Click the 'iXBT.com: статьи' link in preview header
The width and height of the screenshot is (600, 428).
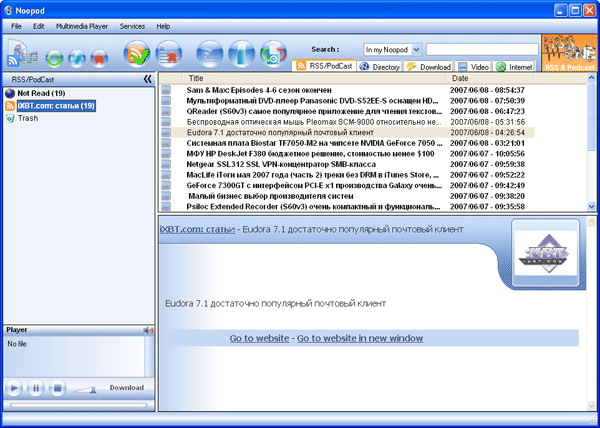click(197, 229)
